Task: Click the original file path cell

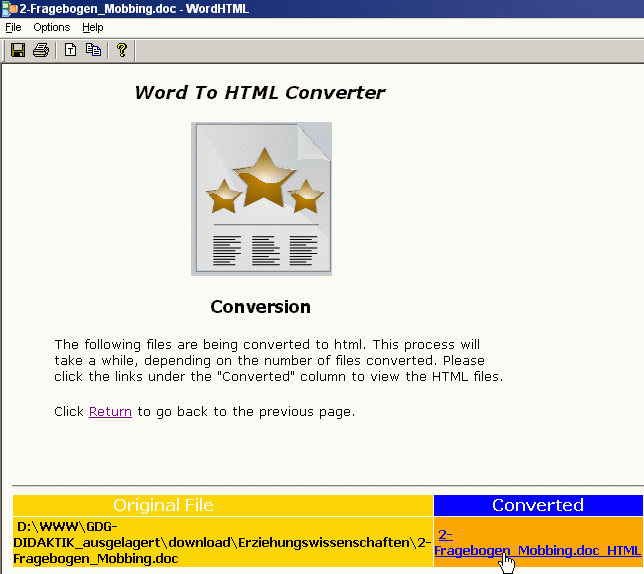Action: point(222,542)
